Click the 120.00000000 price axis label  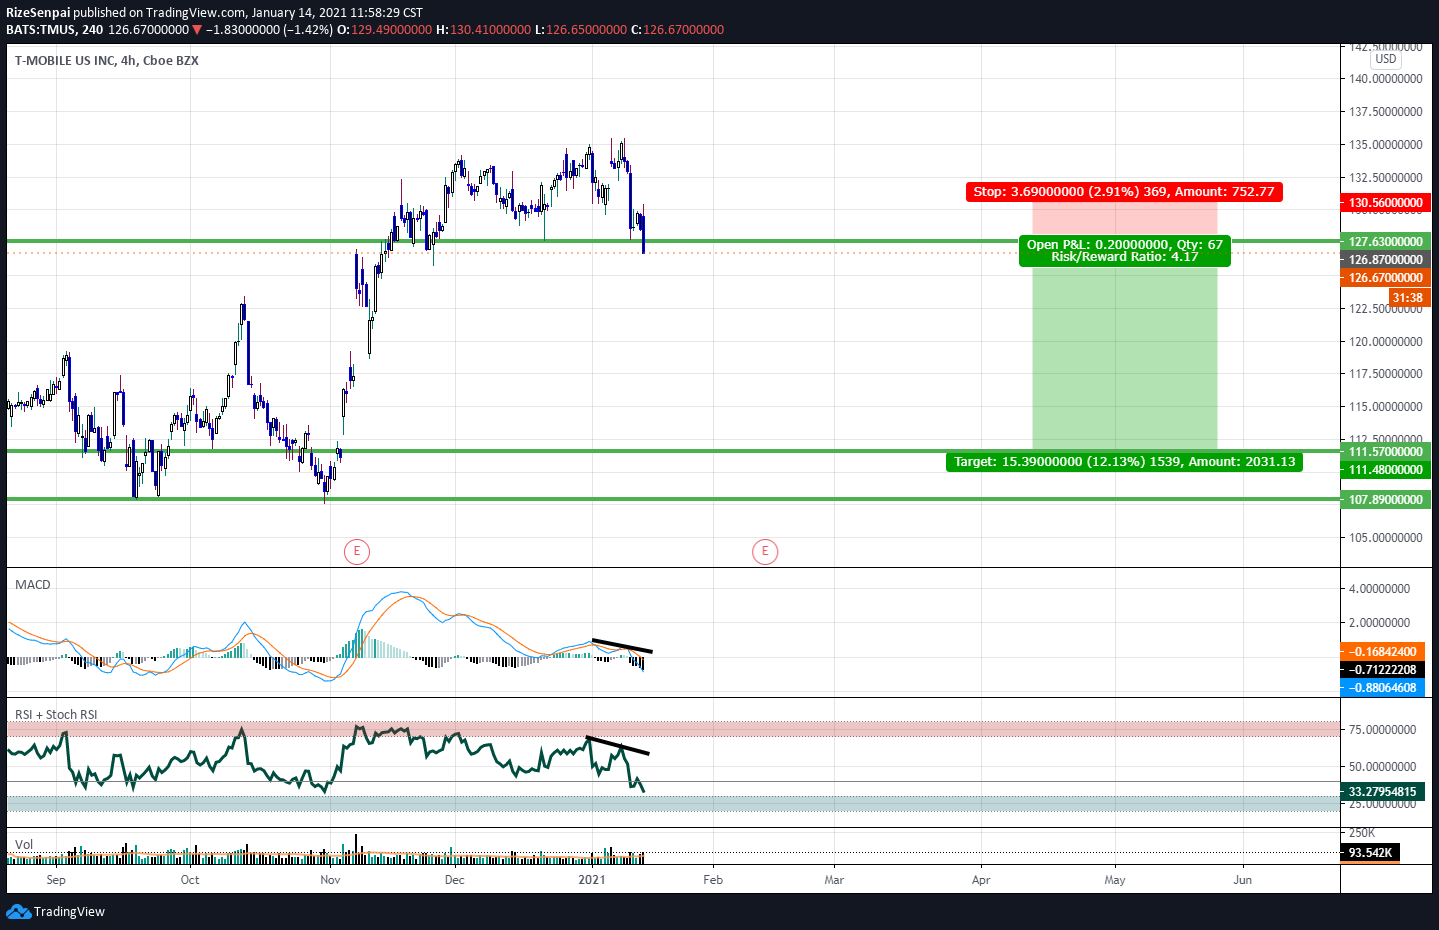(x=1386, y=342)
